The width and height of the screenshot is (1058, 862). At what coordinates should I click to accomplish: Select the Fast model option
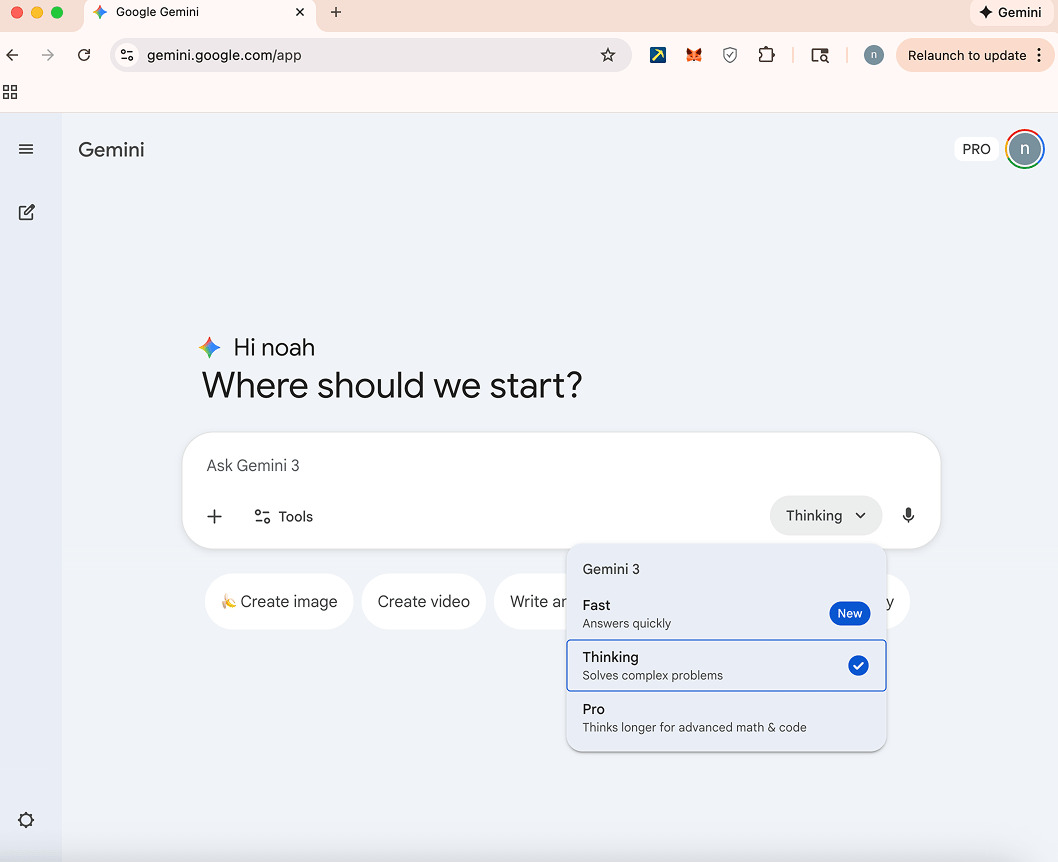tap(726, 614)
